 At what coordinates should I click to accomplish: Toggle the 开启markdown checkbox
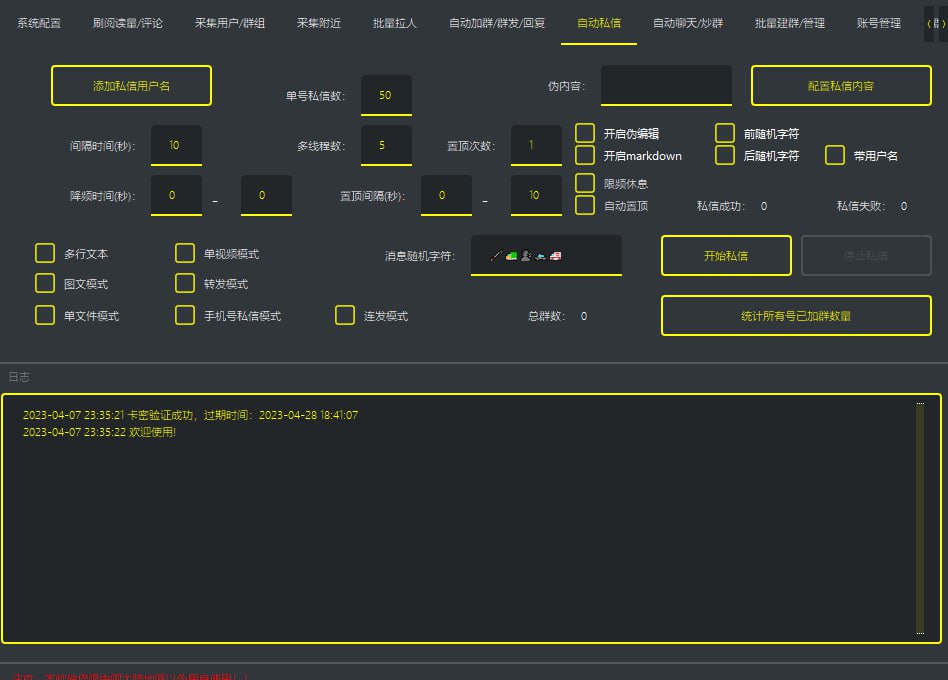click(585, 156)
